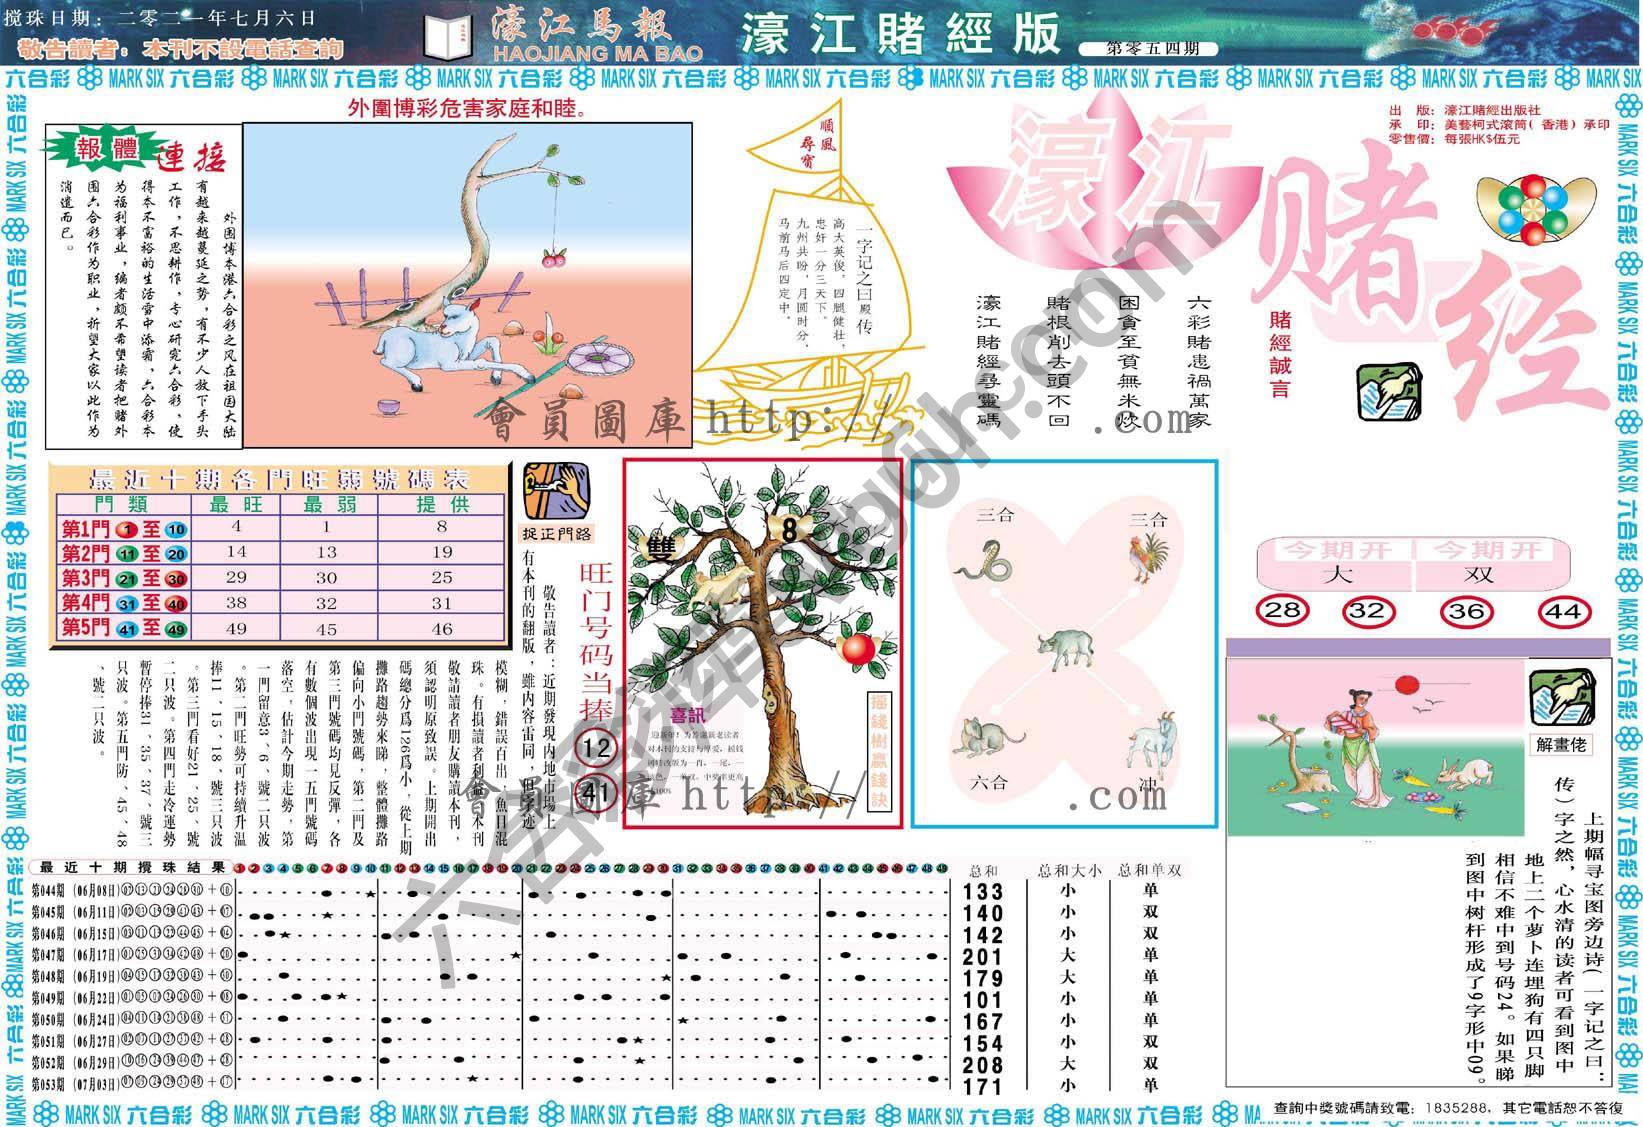Click the 解畫佬 hand-writing icon
The width and height of the screenshot is (1643, 1127).
point(1562,699)
